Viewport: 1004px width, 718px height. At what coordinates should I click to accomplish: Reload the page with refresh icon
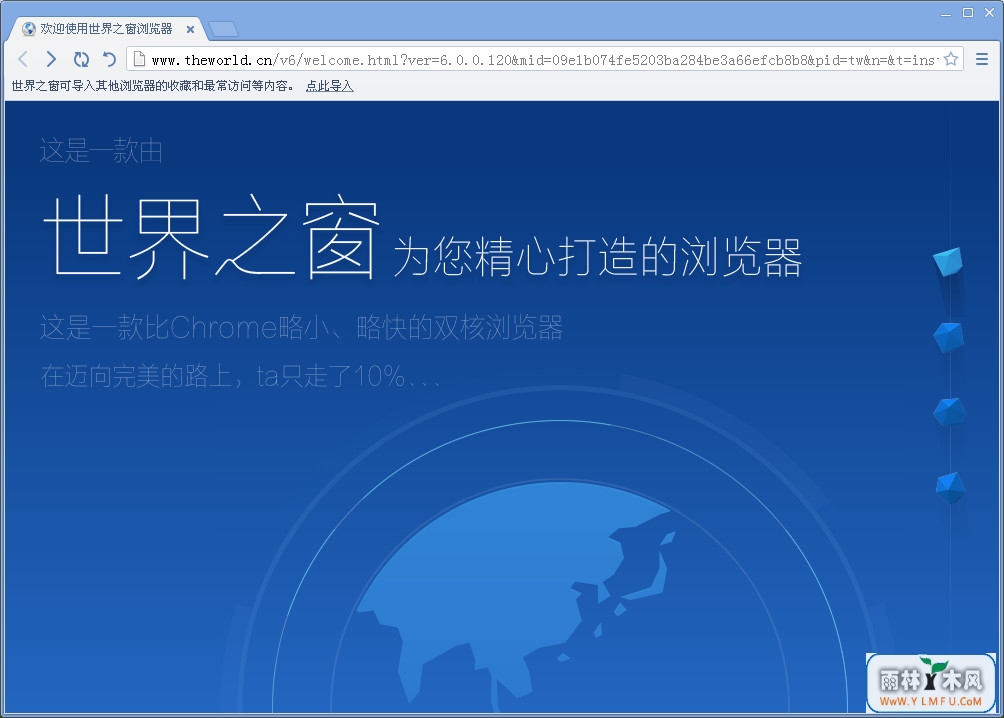click(81, 60)
